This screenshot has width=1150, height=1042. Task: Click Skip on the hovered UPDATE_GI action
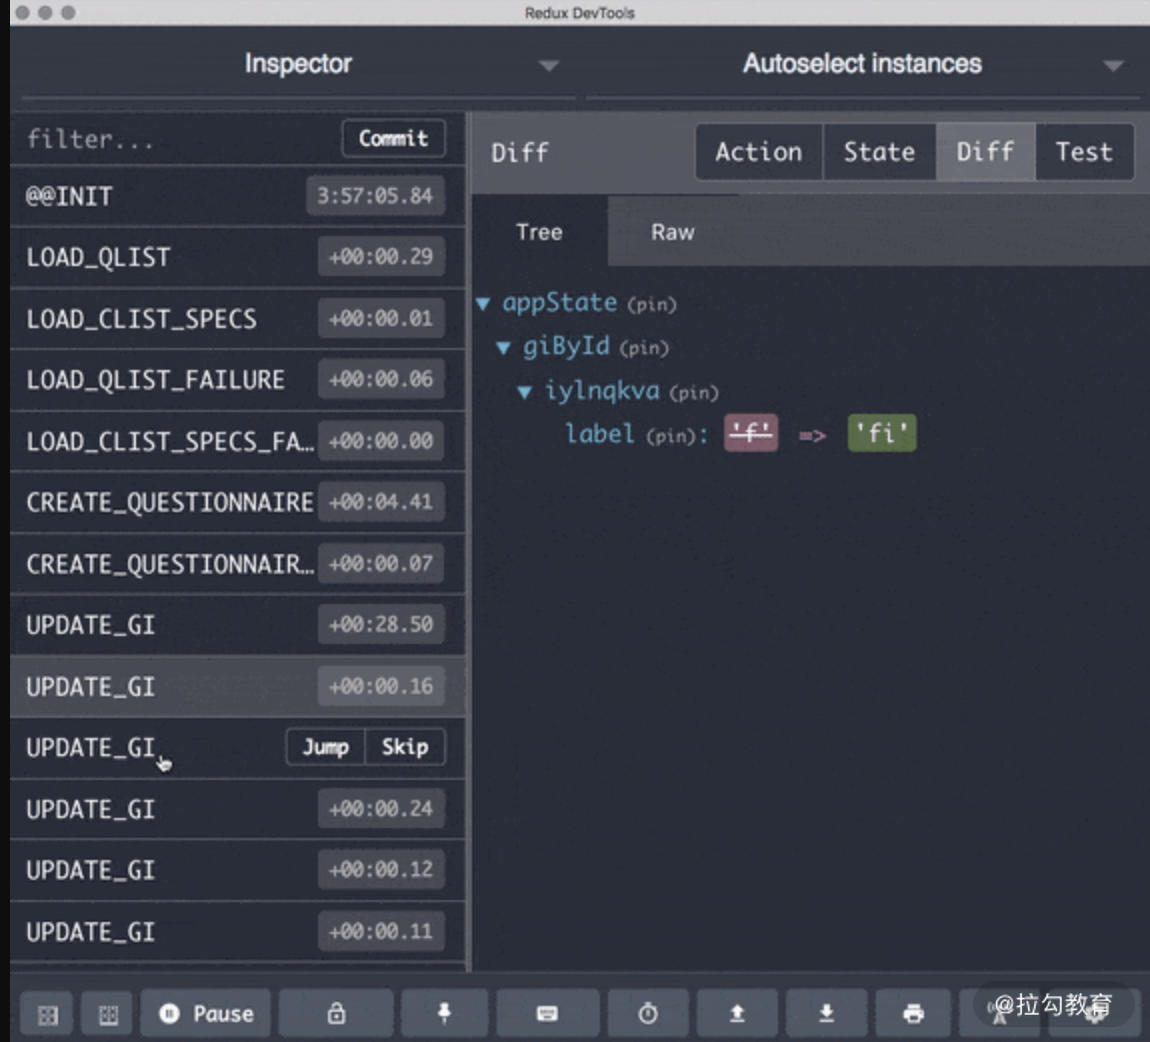click(x=405, y=747)
